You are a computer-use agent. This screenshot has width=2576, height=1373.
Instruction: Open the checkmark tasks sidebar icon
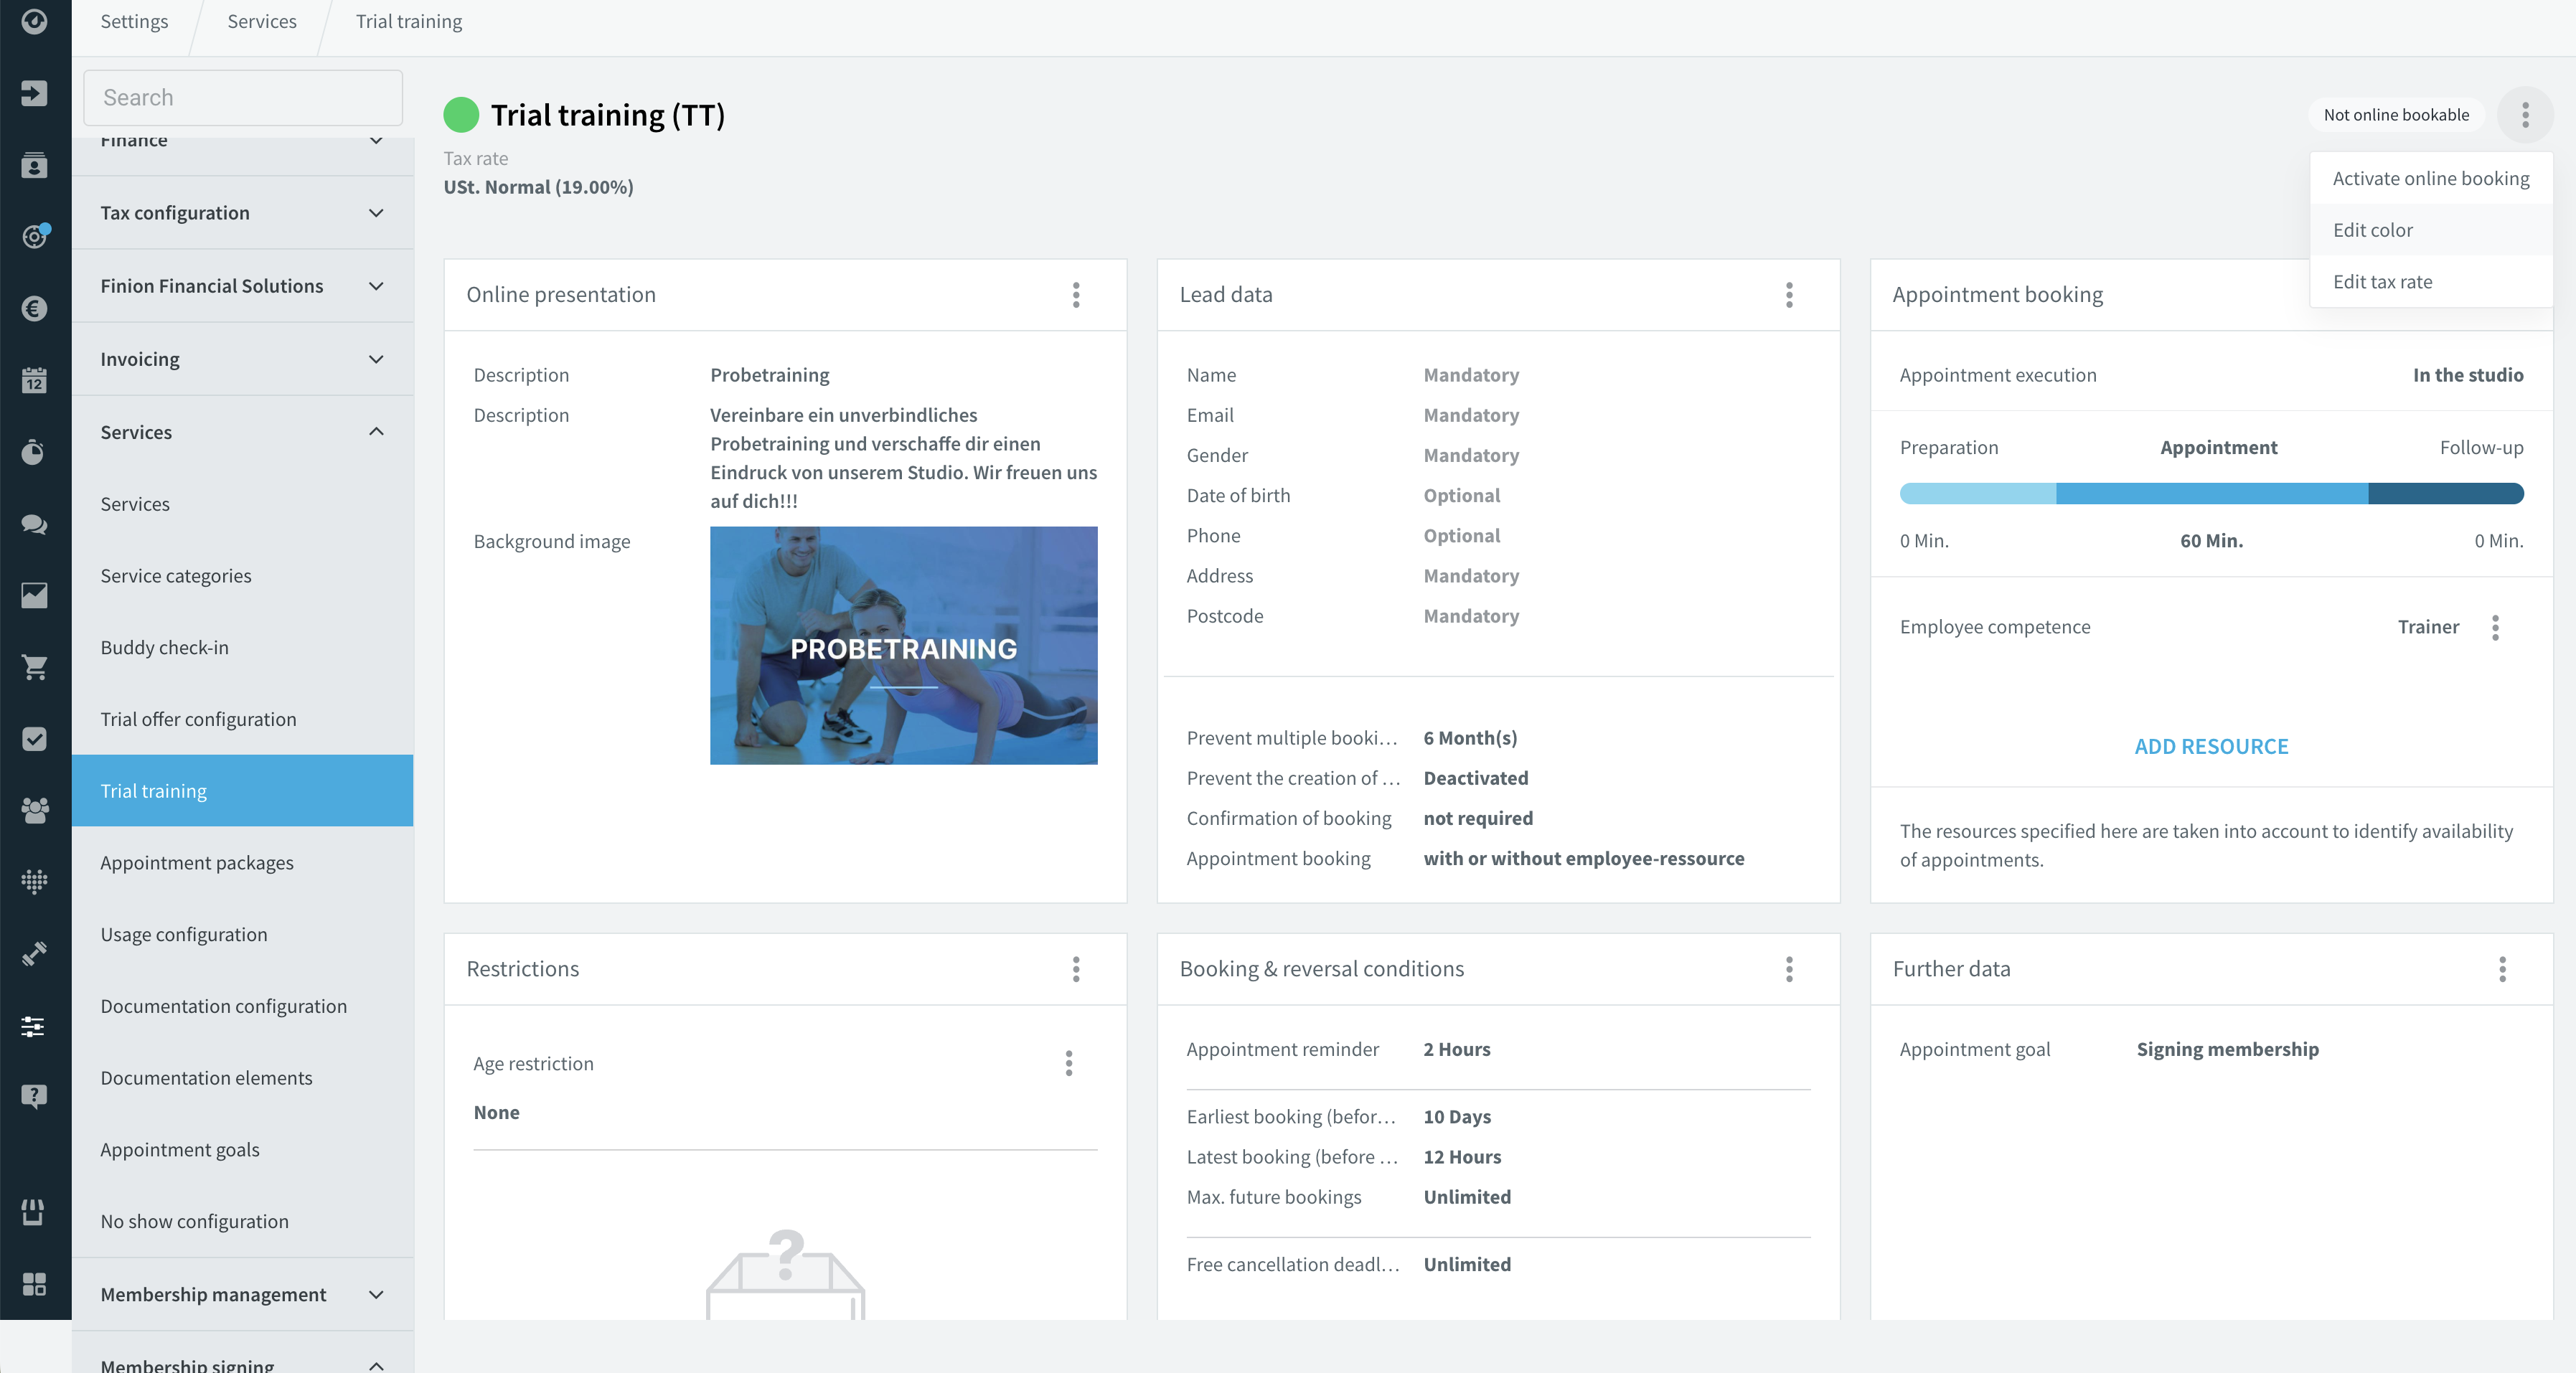pos(35,739)
